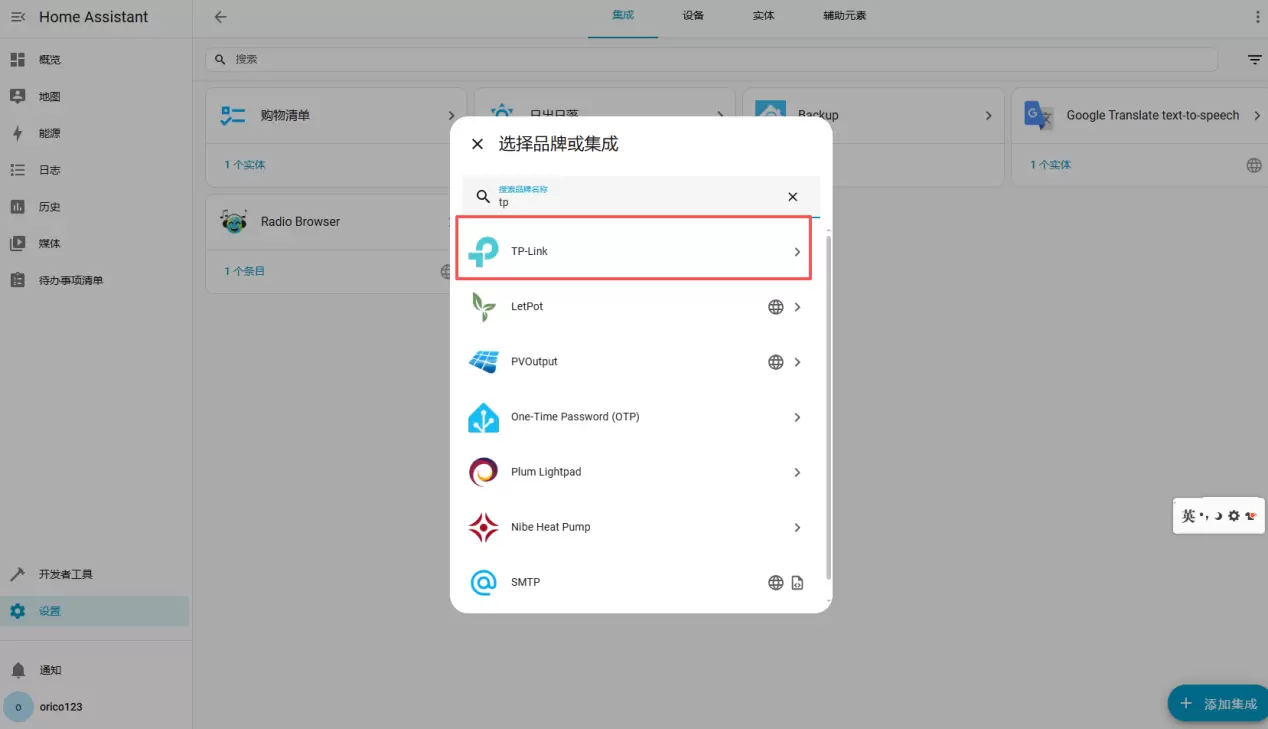
Task: Open the TP-Link integration entry
Action: point(633,251)
